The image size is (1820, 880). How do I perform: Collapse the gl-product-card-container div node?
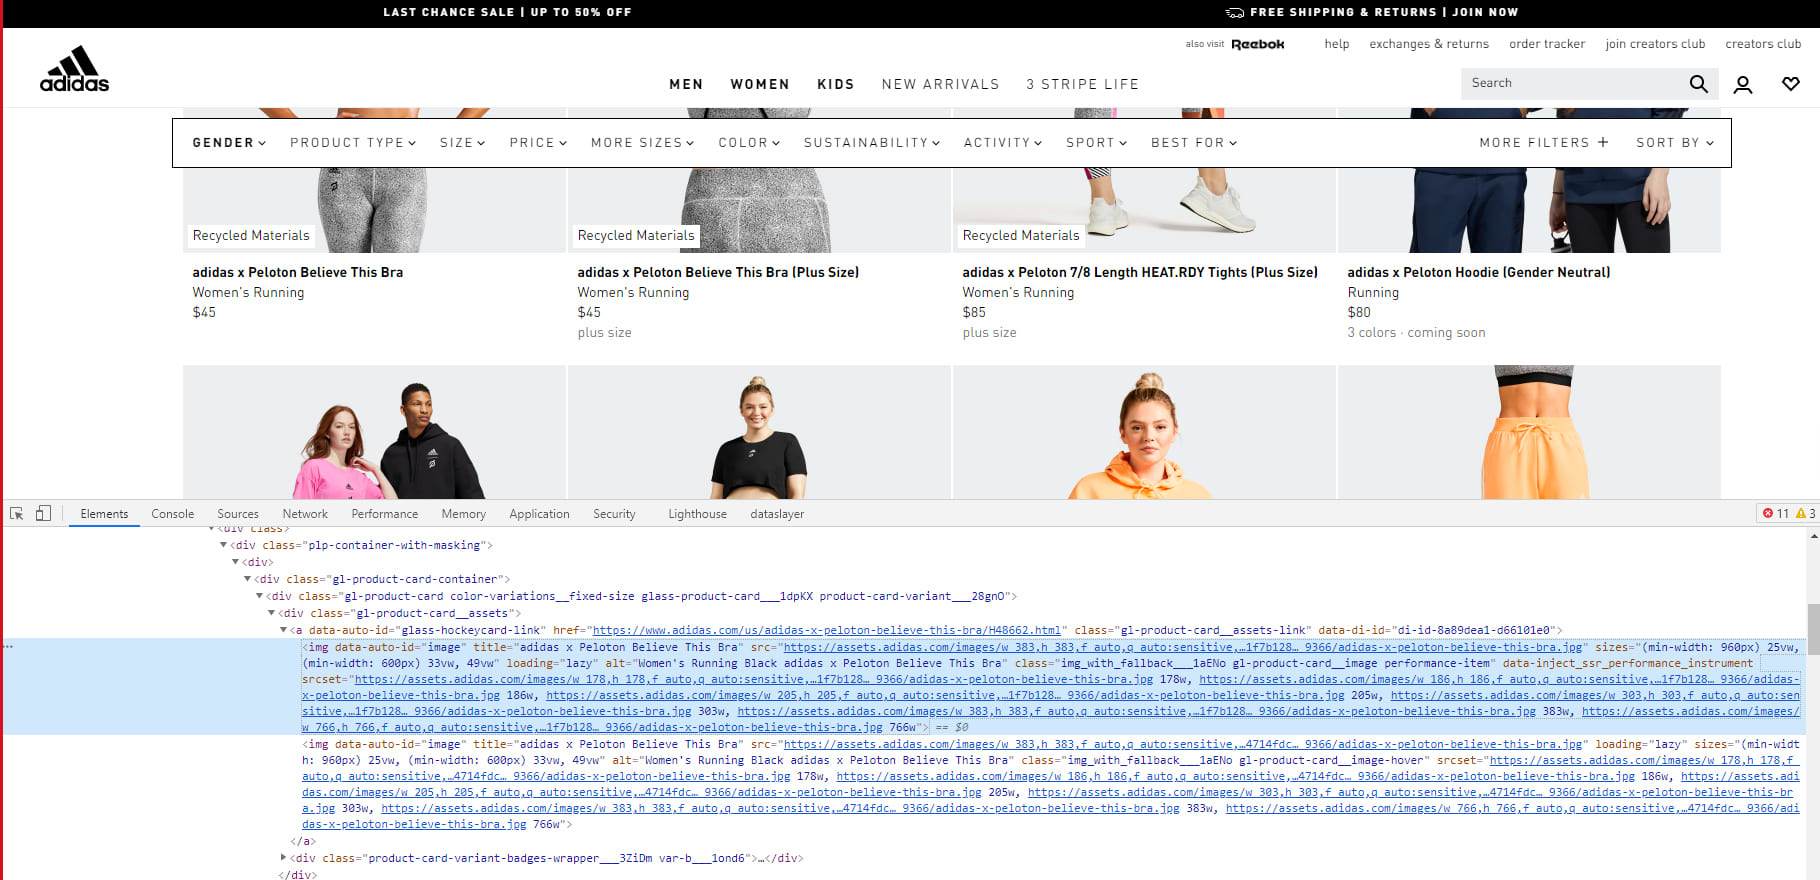point(247,579)
